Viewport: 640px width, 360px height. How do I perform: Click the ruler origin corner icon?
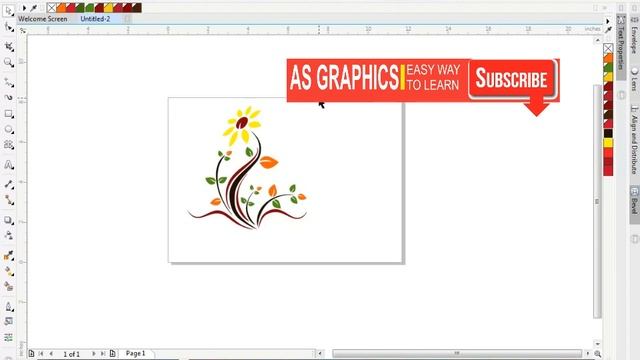pos(23,31)
